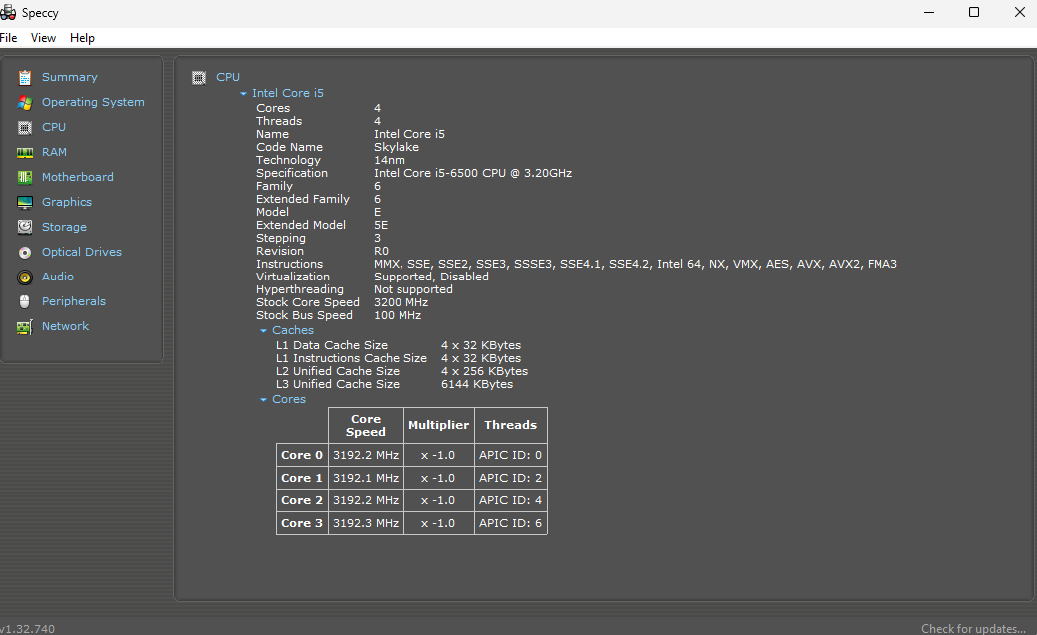The height and width of the screenshot is (635, 1037).
Task: Minimize the Speccy window
Action: 929,13
